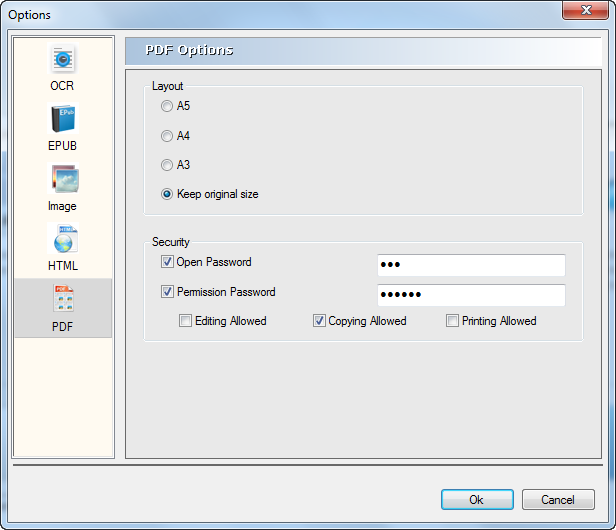The height and width of the screenshot is (530, 616).
Task: Enable the Editing Allowed checkbox
Action: pyautogui.click(x=185, y=321)
